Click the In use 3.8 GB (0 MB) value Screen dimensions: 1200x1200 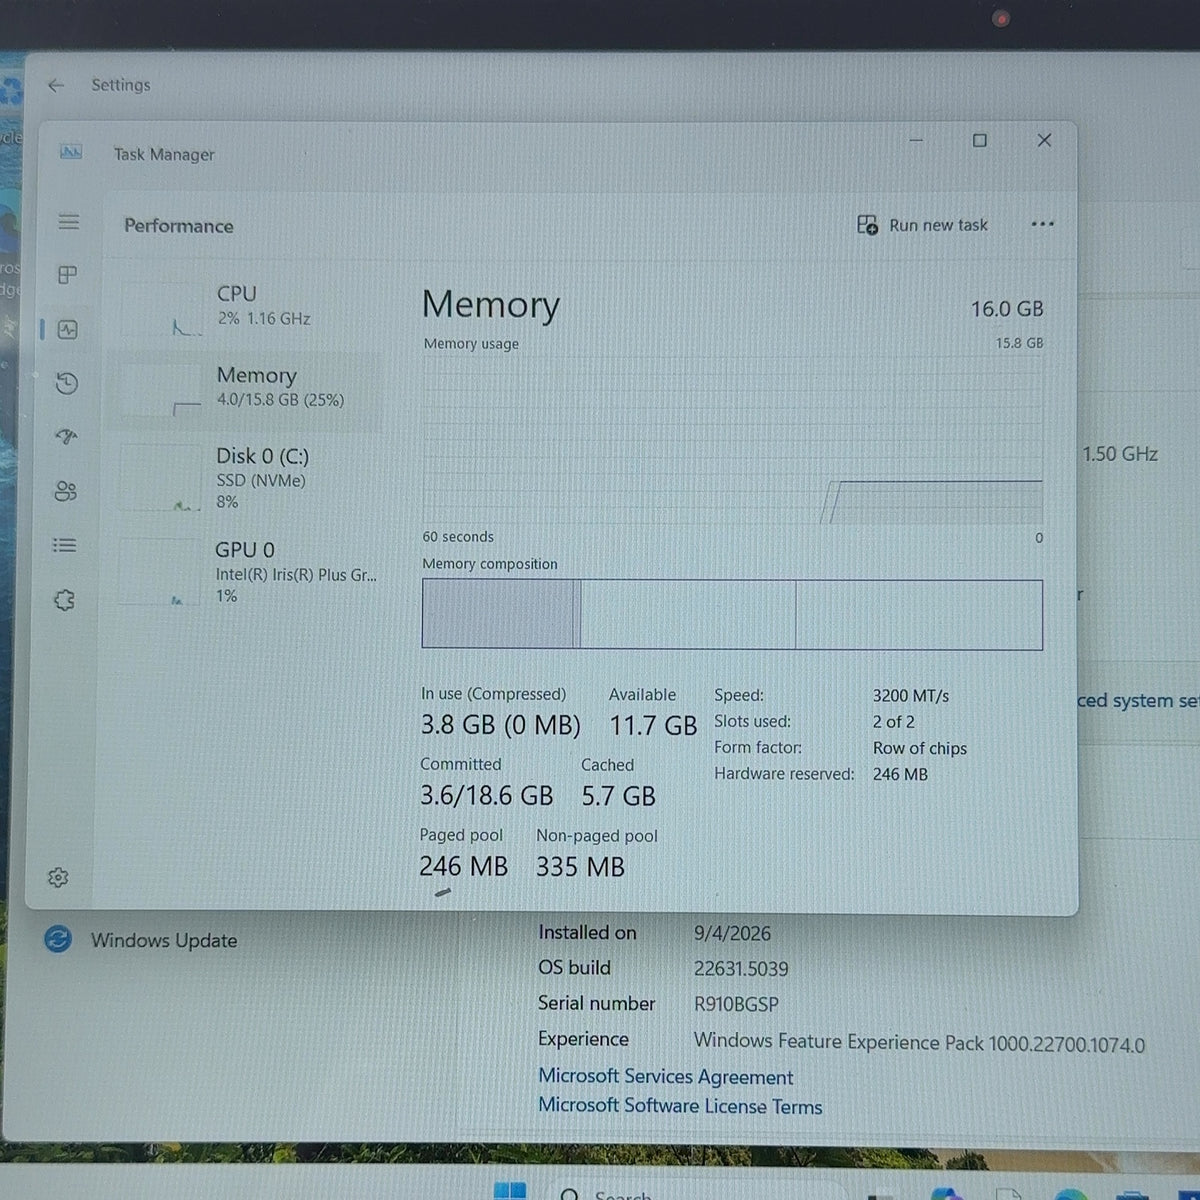tap(500, 725)
